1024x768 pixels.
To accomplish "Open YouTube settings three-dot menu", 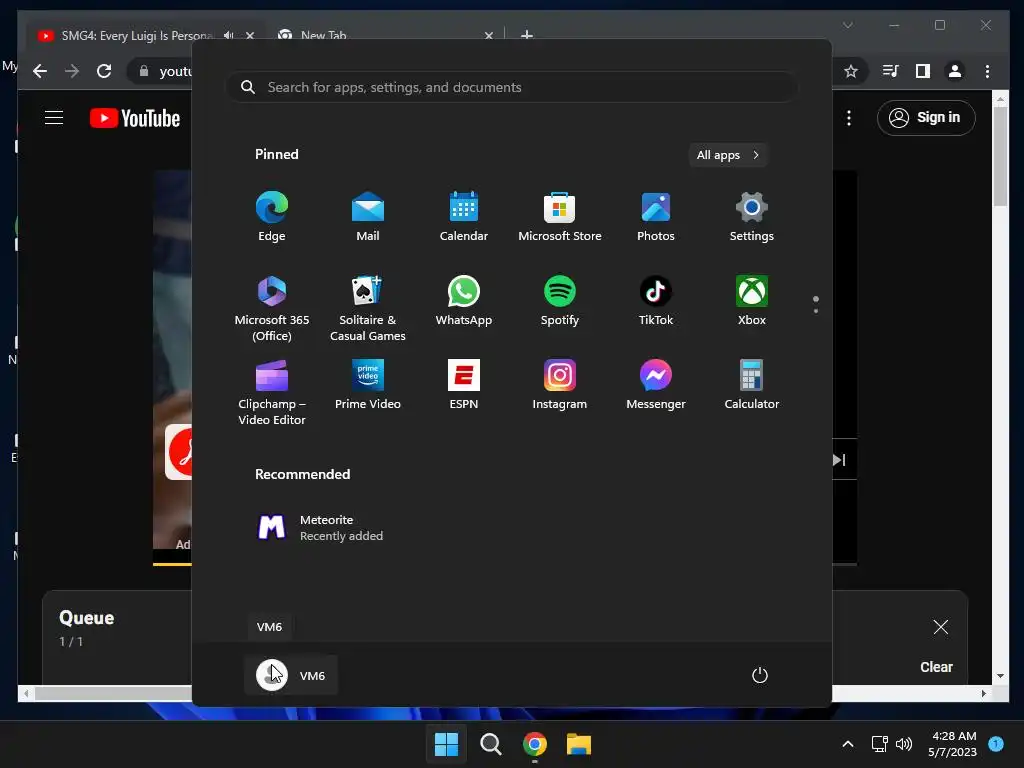I will pyautogui.click(x=848, y=118).
